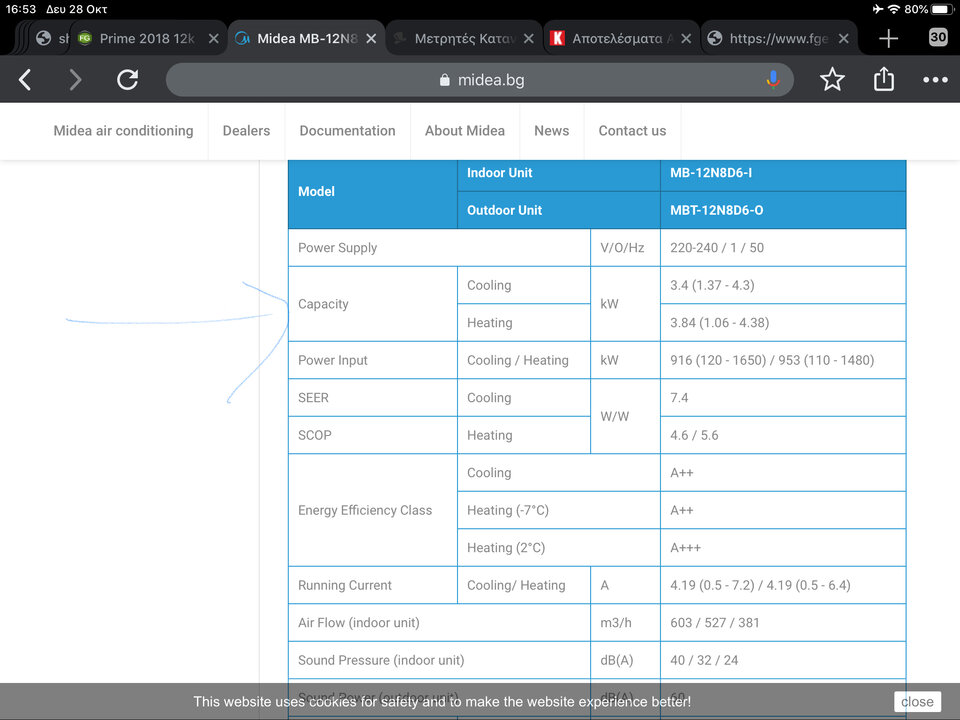The image size is (960, 720).
Task: Open the News menu item
Action: coord(552,130)
